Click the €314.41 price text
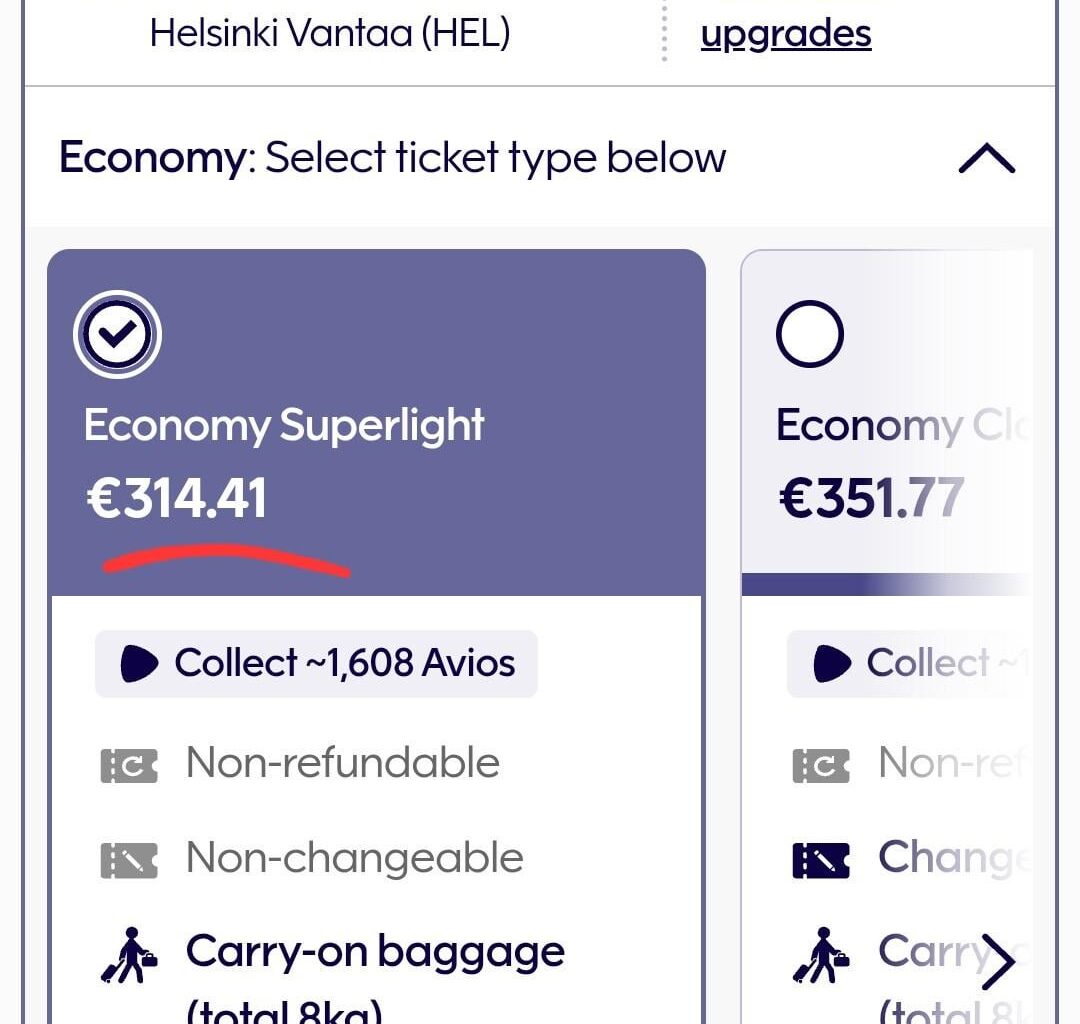 (x=176, y=497)
